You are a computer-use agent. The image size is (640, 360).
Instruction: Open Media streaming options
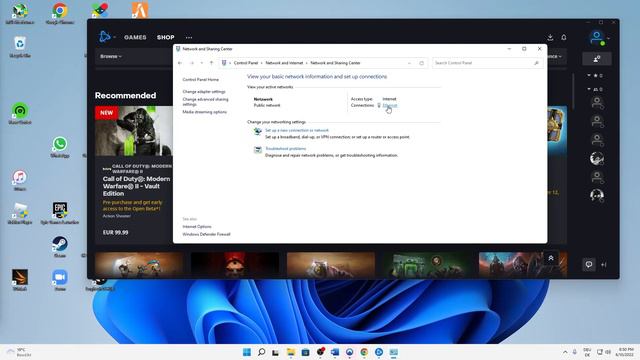[x=204, y=112]
